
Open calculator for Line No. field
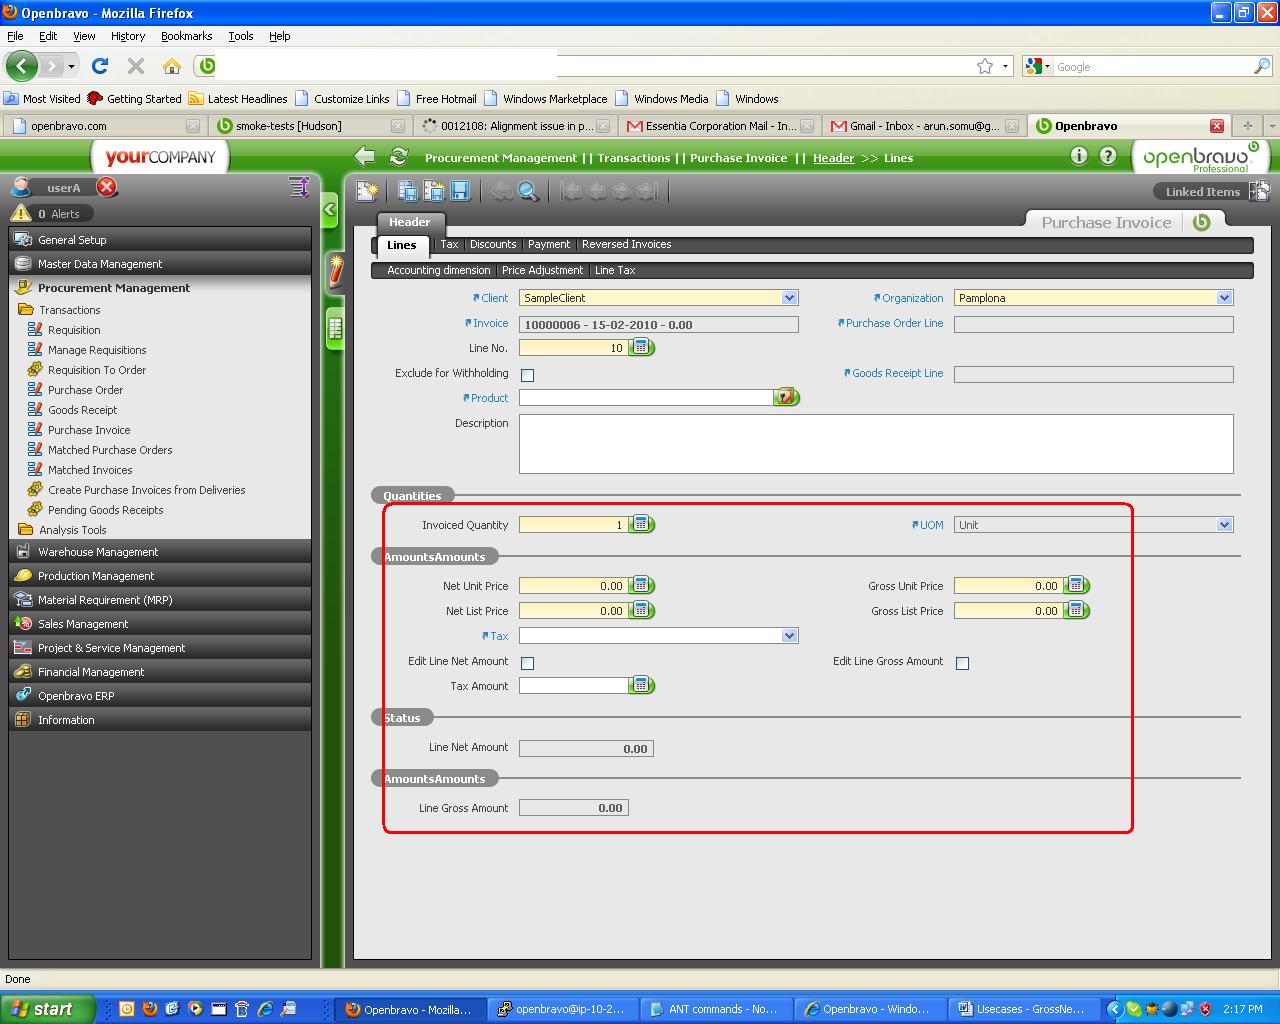pos(642,348)
